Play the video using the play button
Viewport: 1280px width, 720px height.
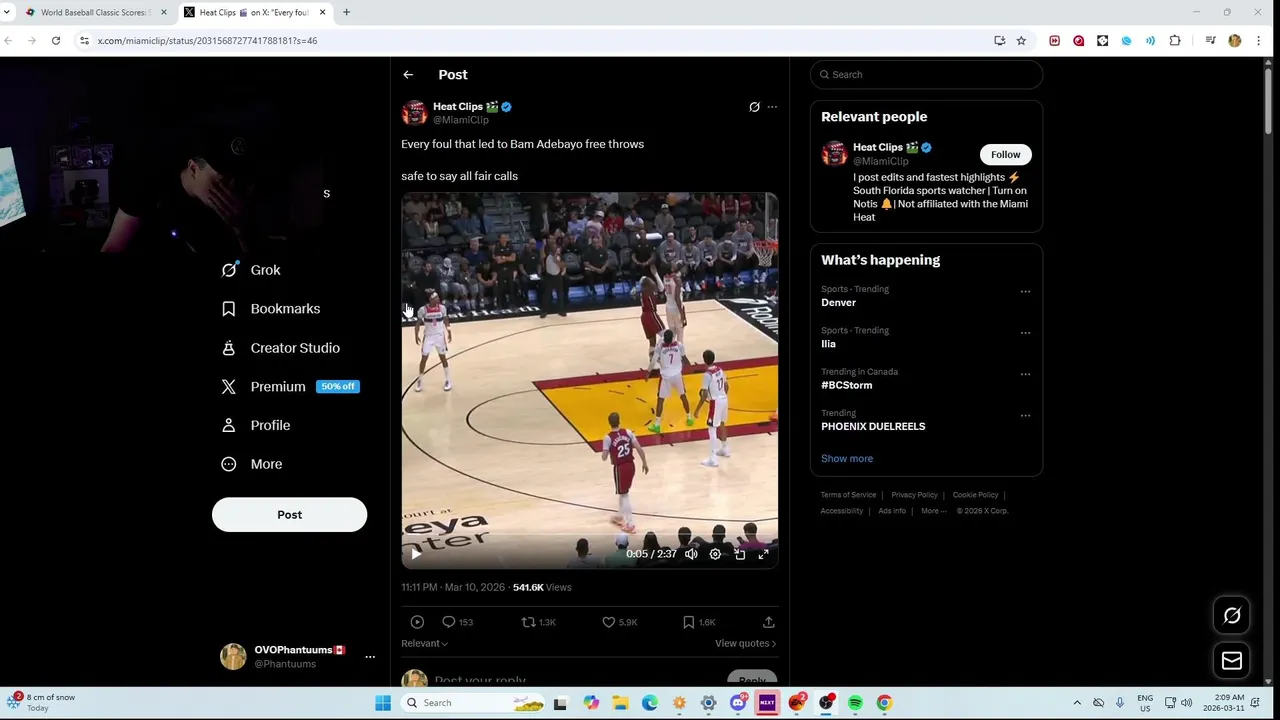pyautogui.click(x=416, y=554)
